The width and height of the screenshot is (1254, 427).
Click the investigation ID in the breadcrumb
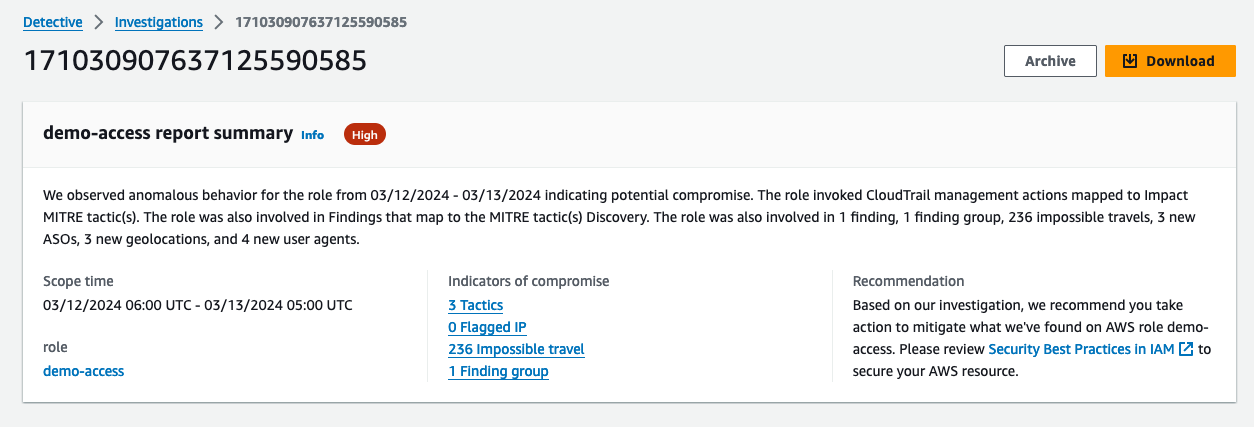pos(320,22)
